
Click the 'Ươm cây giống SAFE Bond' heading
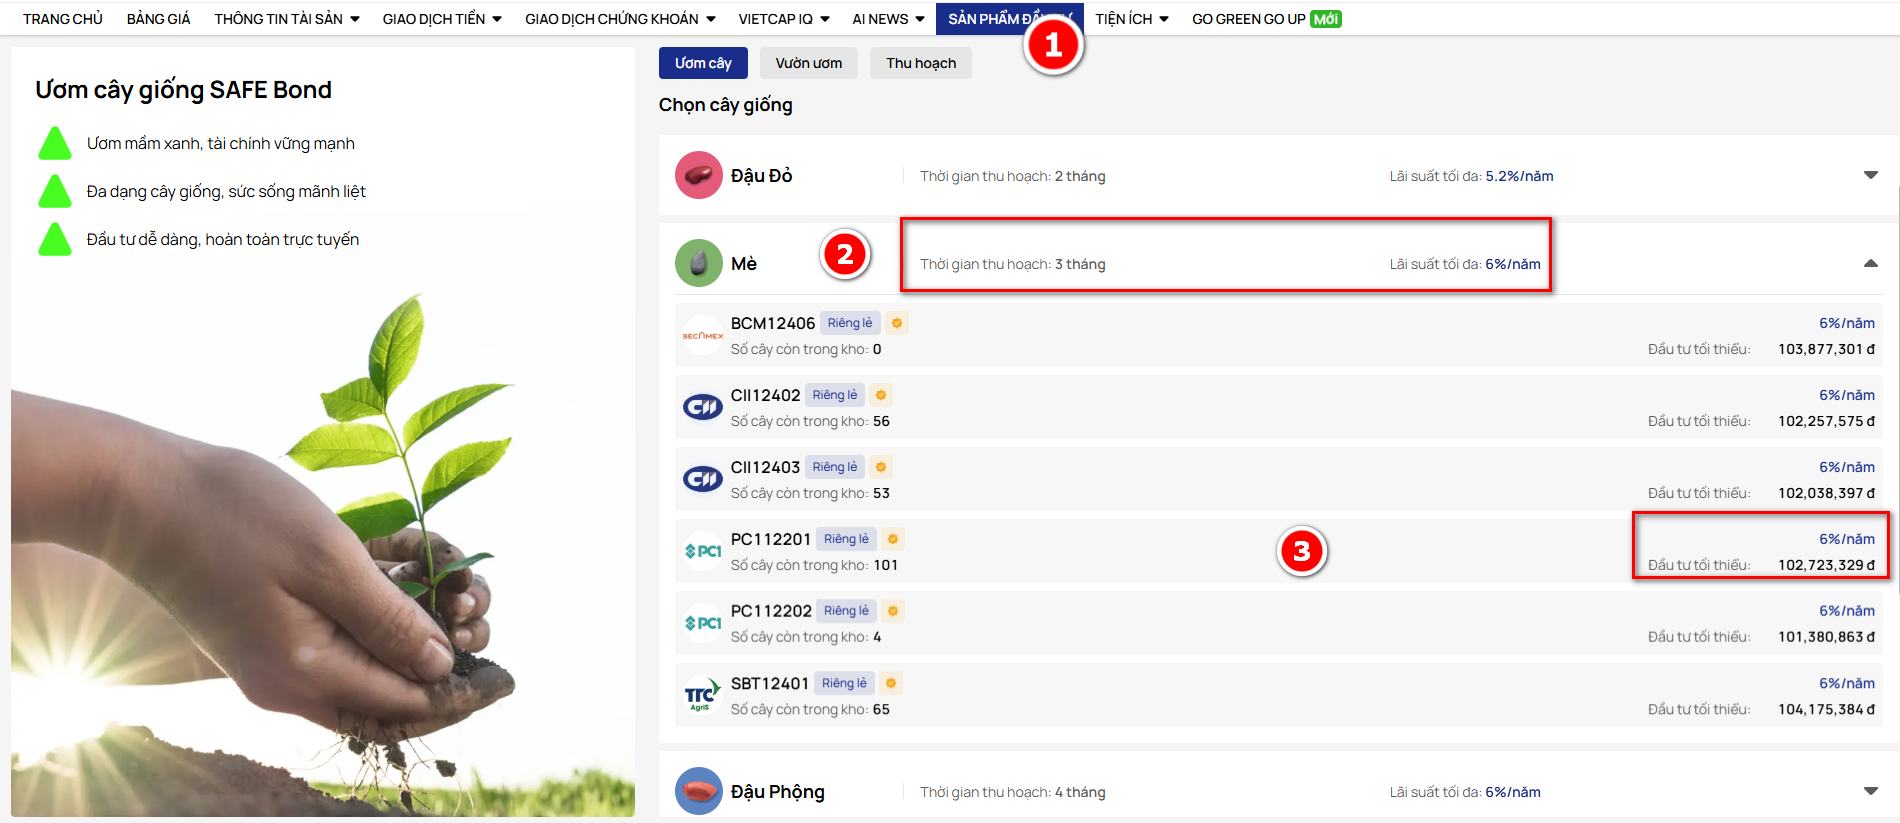pyautogui.click(x=183, y=90)
